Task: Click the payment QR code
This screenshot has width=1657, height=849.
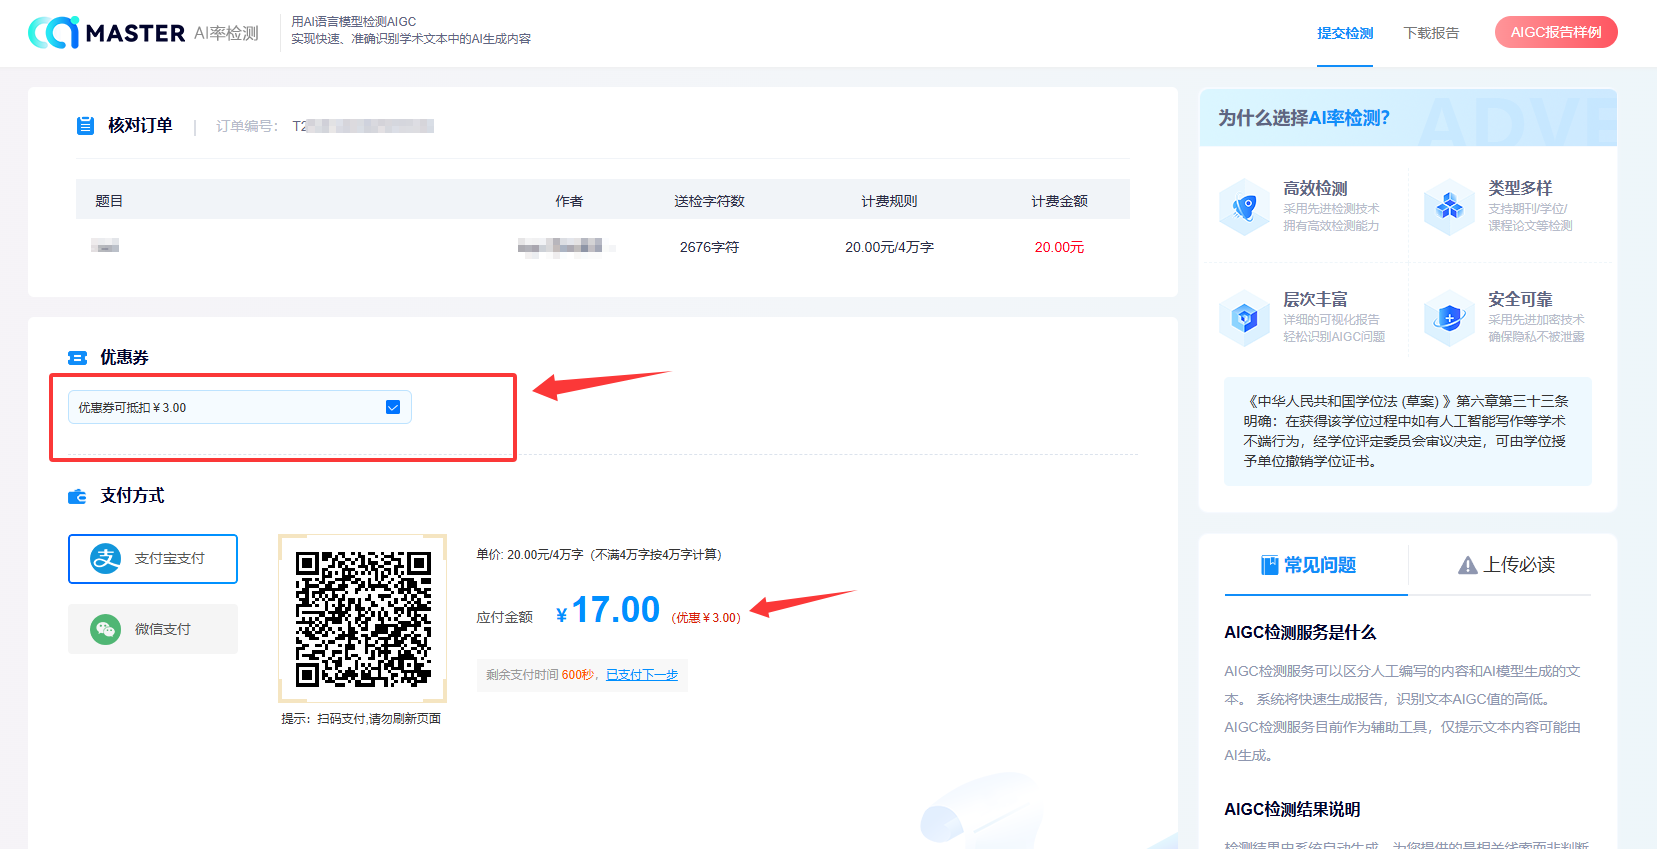Action: [x=363, y=619]
